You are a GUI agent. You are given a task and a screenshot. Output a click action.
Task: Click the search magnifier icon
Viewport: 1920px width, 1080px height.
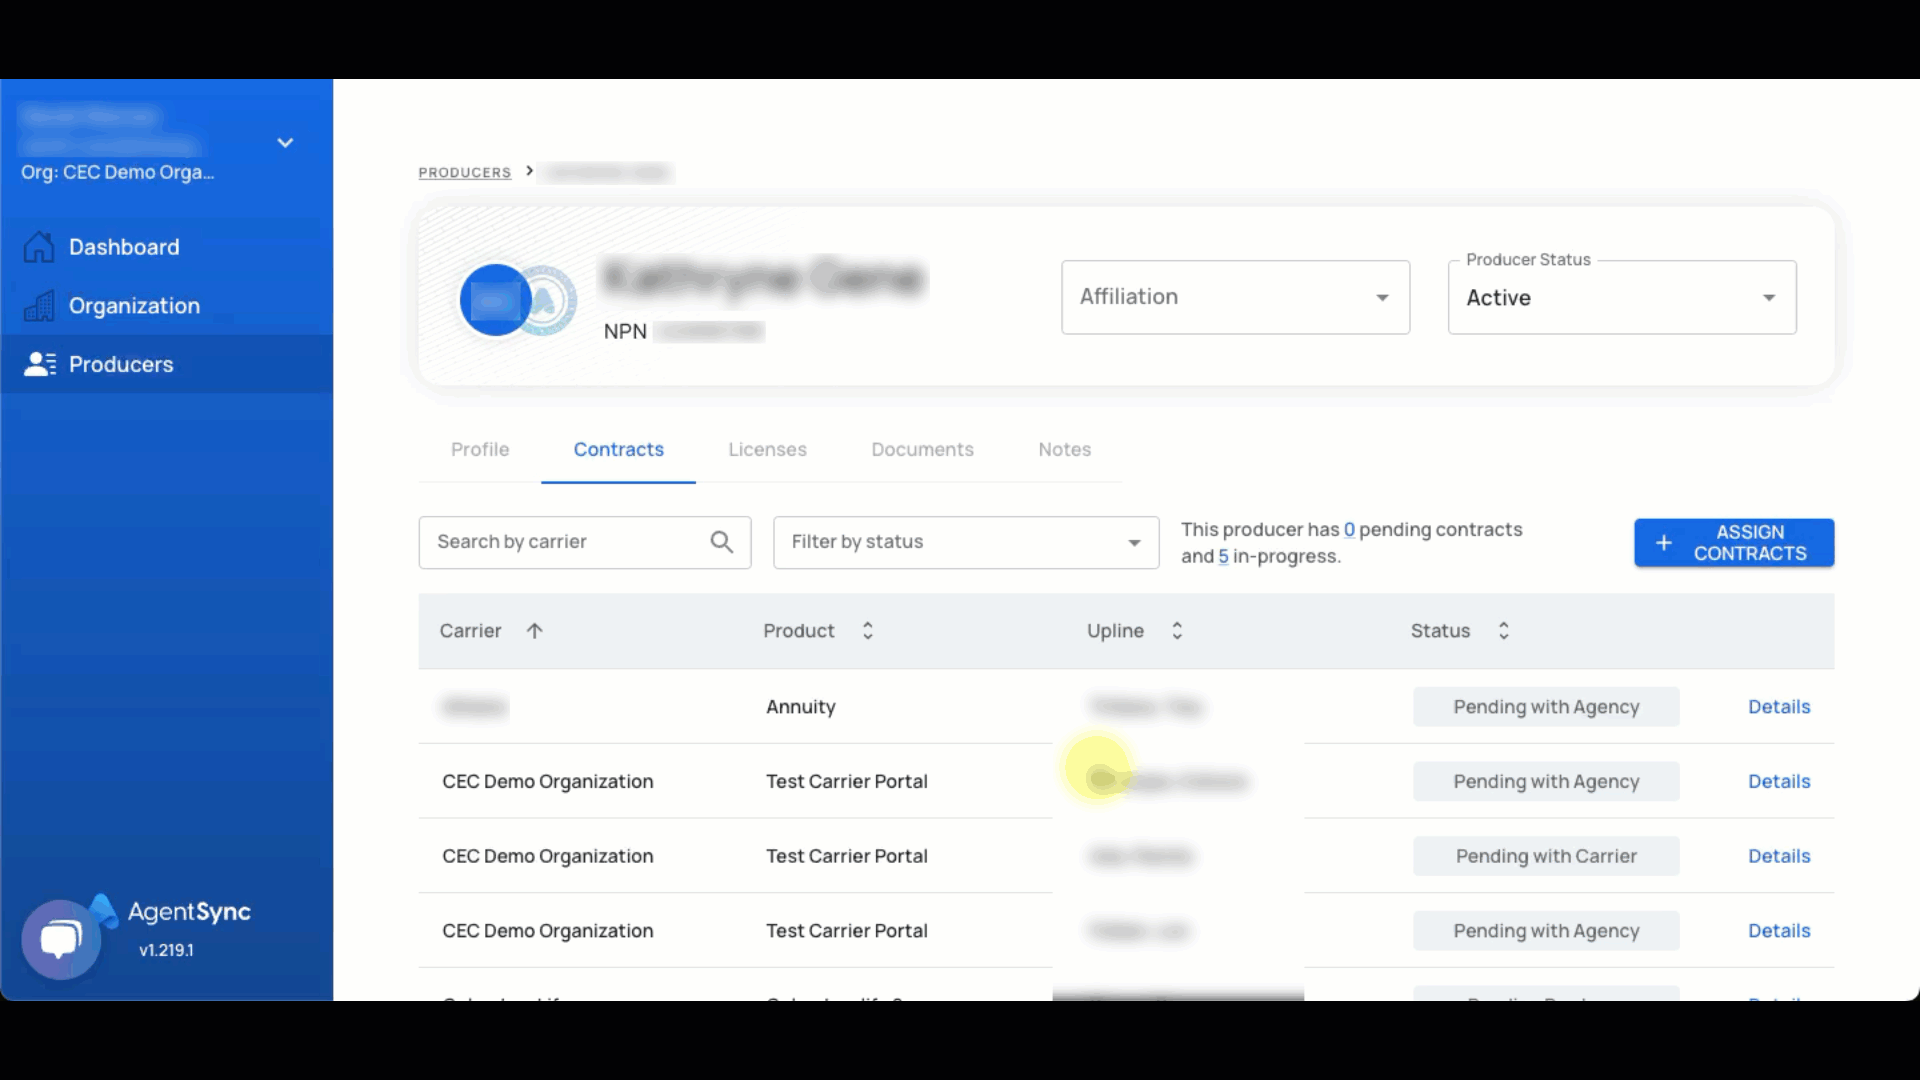click(721, 542)
